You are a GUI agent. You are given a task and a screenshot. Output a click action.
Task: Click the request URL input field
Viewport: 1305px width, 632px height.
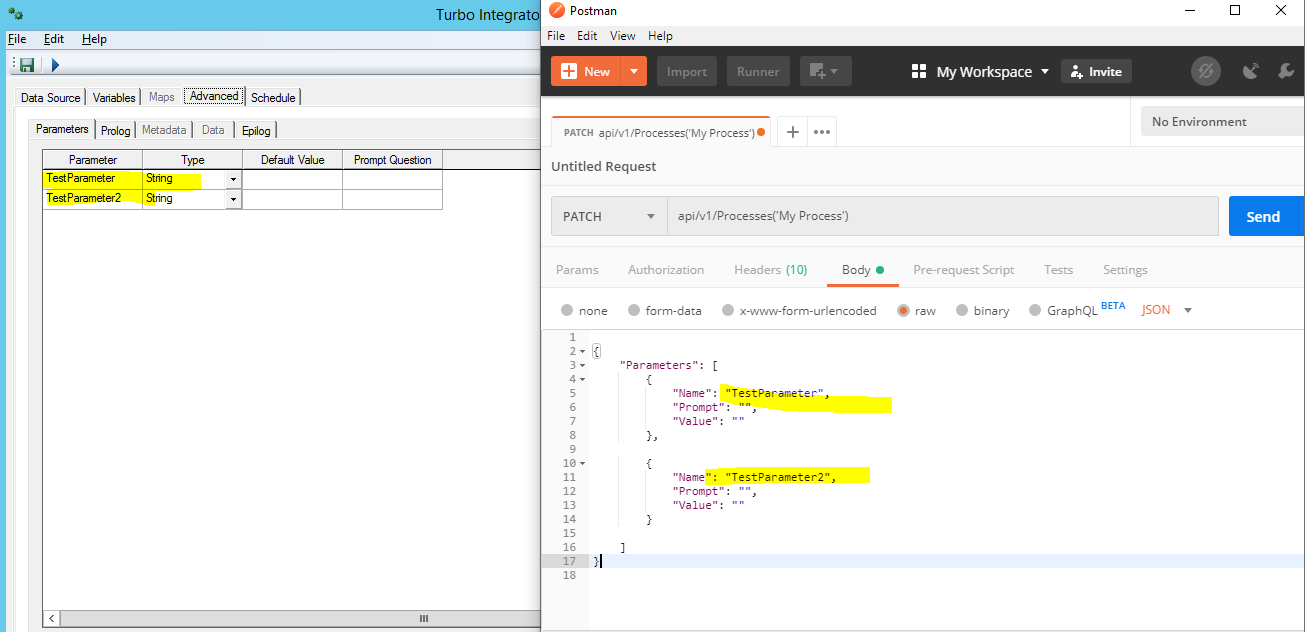pos(943,216)
